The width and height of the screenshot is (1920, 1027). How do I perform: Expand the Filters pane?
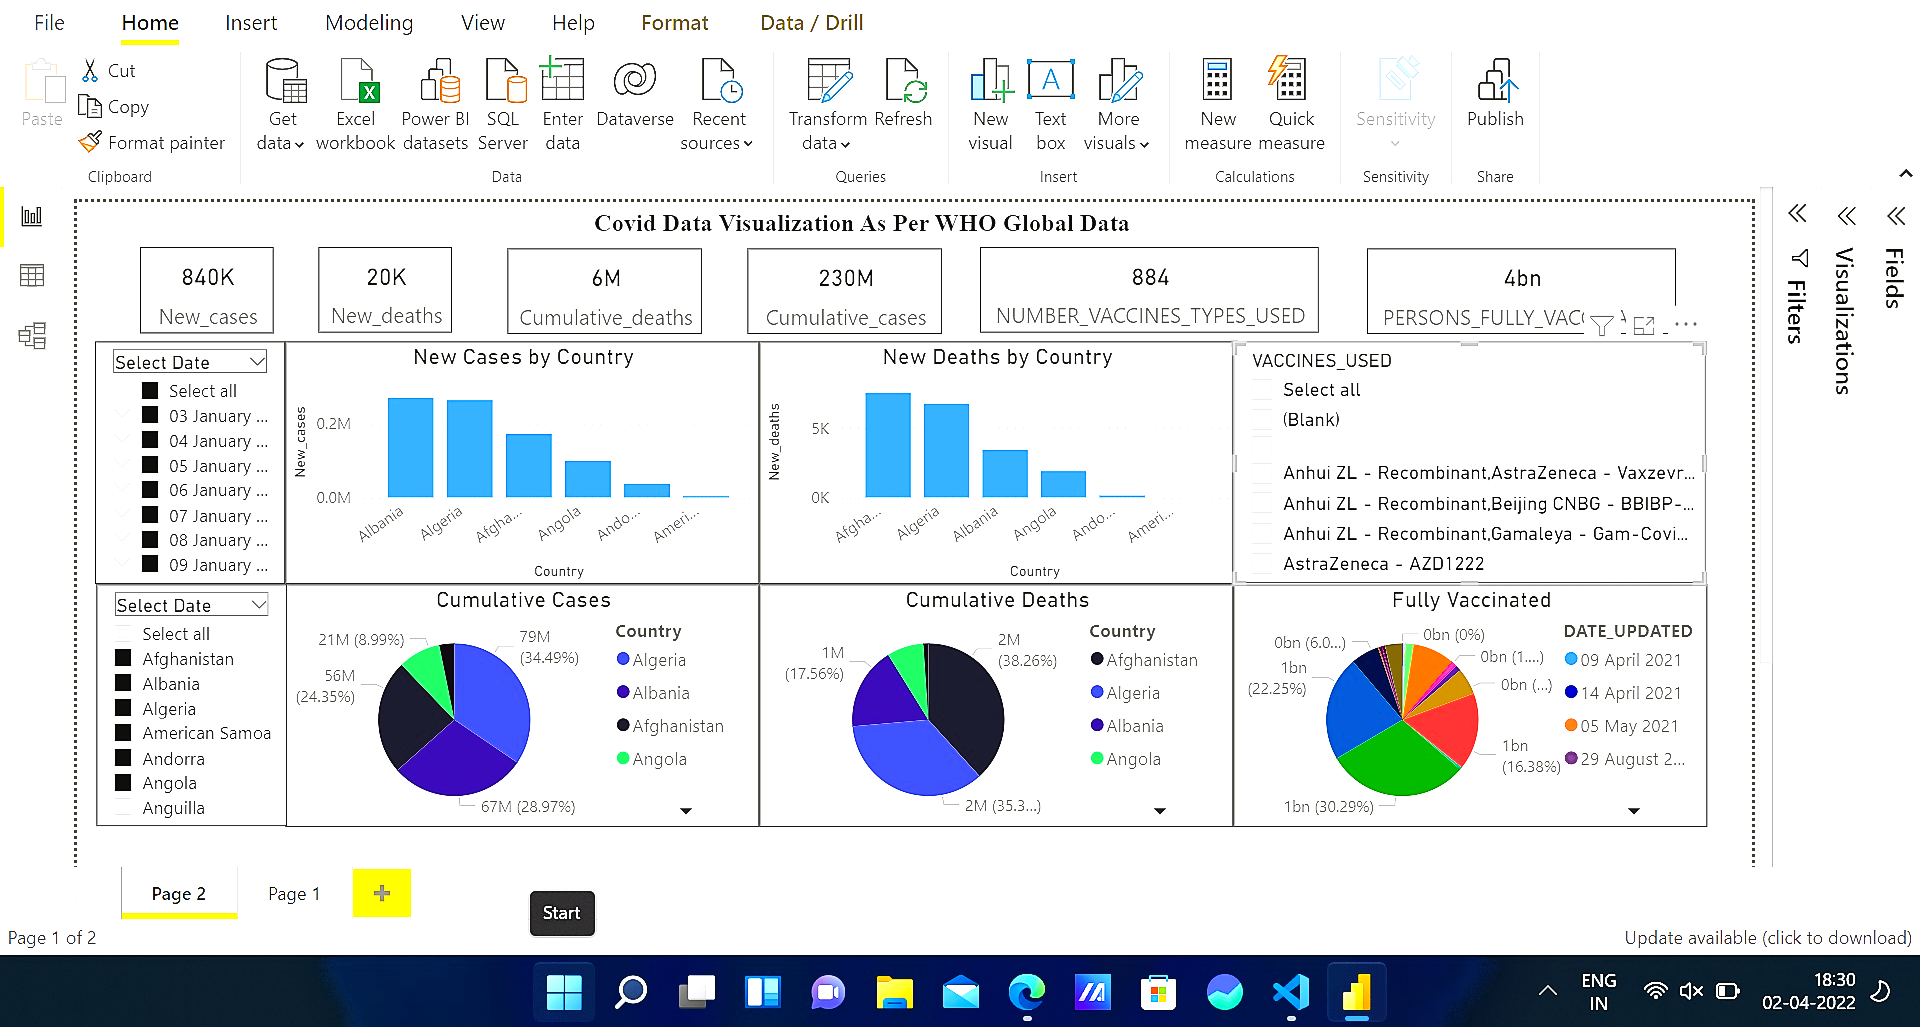[x=1797, y=214]
